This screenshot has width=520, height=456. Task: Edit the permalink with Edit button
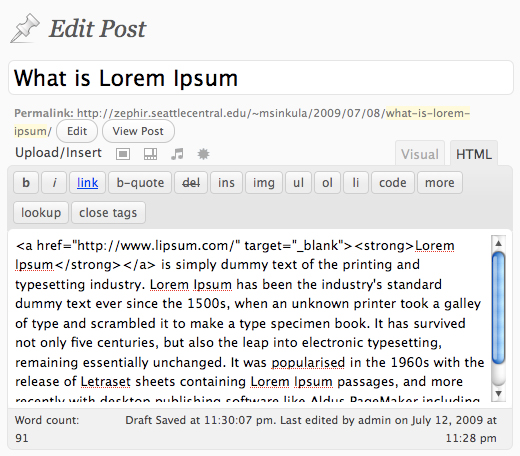[x=77, y=131]
